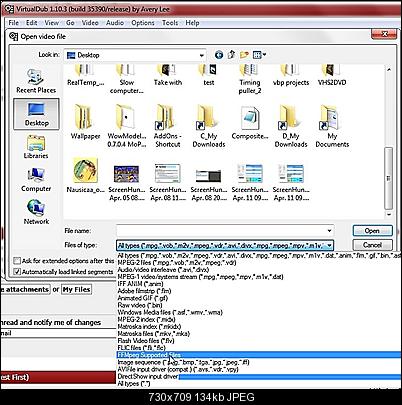Expand the File name dropdown arrow
This screenshot has width=402, height=405.
(x=329, y=231)
